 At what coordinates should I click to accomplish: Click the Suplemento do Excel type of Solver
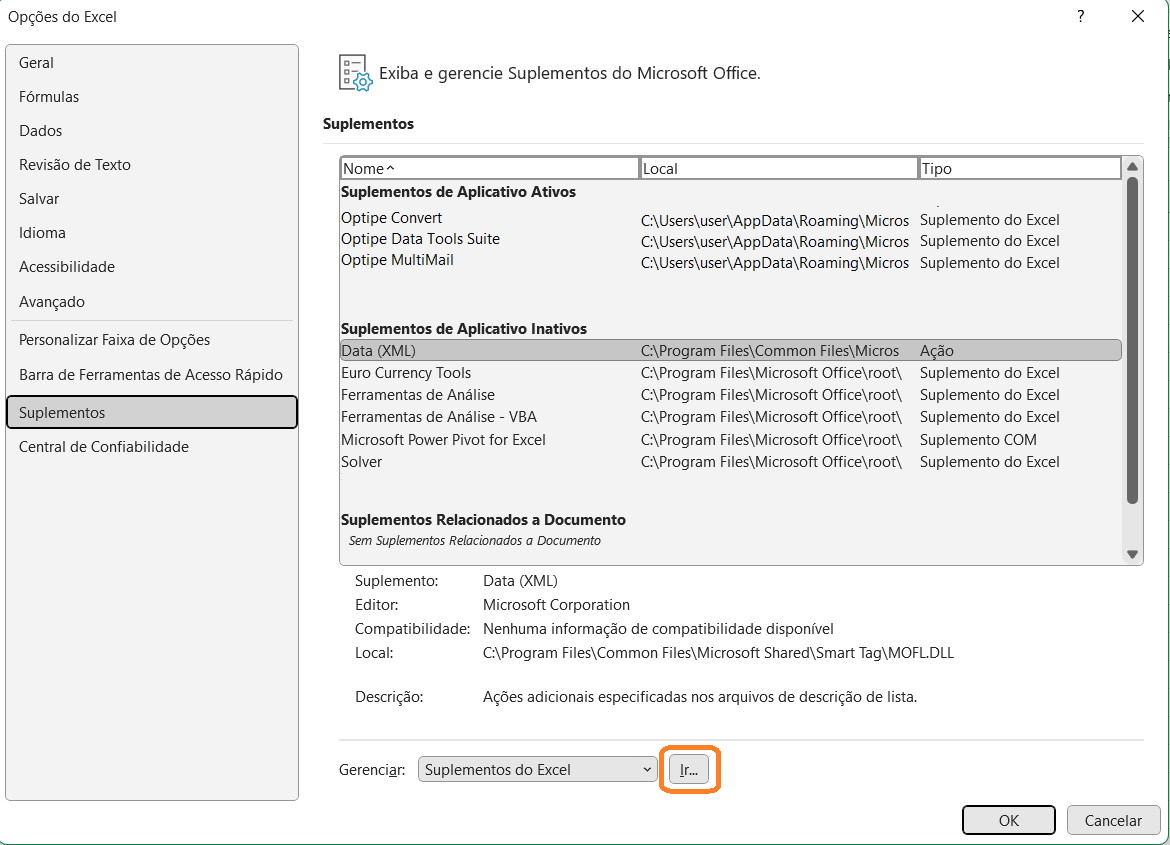click(x=989, y=461)
